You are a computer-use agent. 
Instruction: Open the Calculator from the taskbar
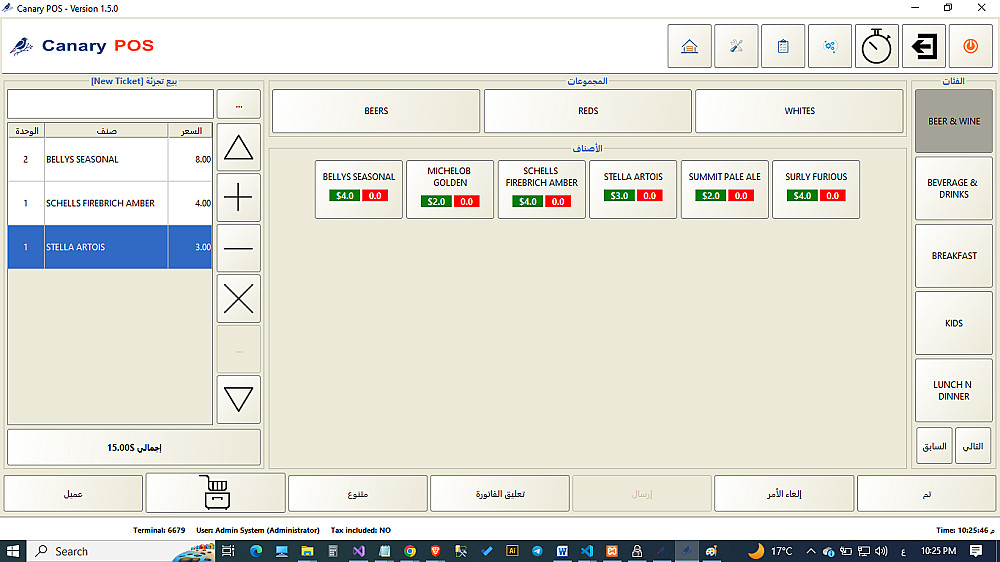(x=333, y=551)
